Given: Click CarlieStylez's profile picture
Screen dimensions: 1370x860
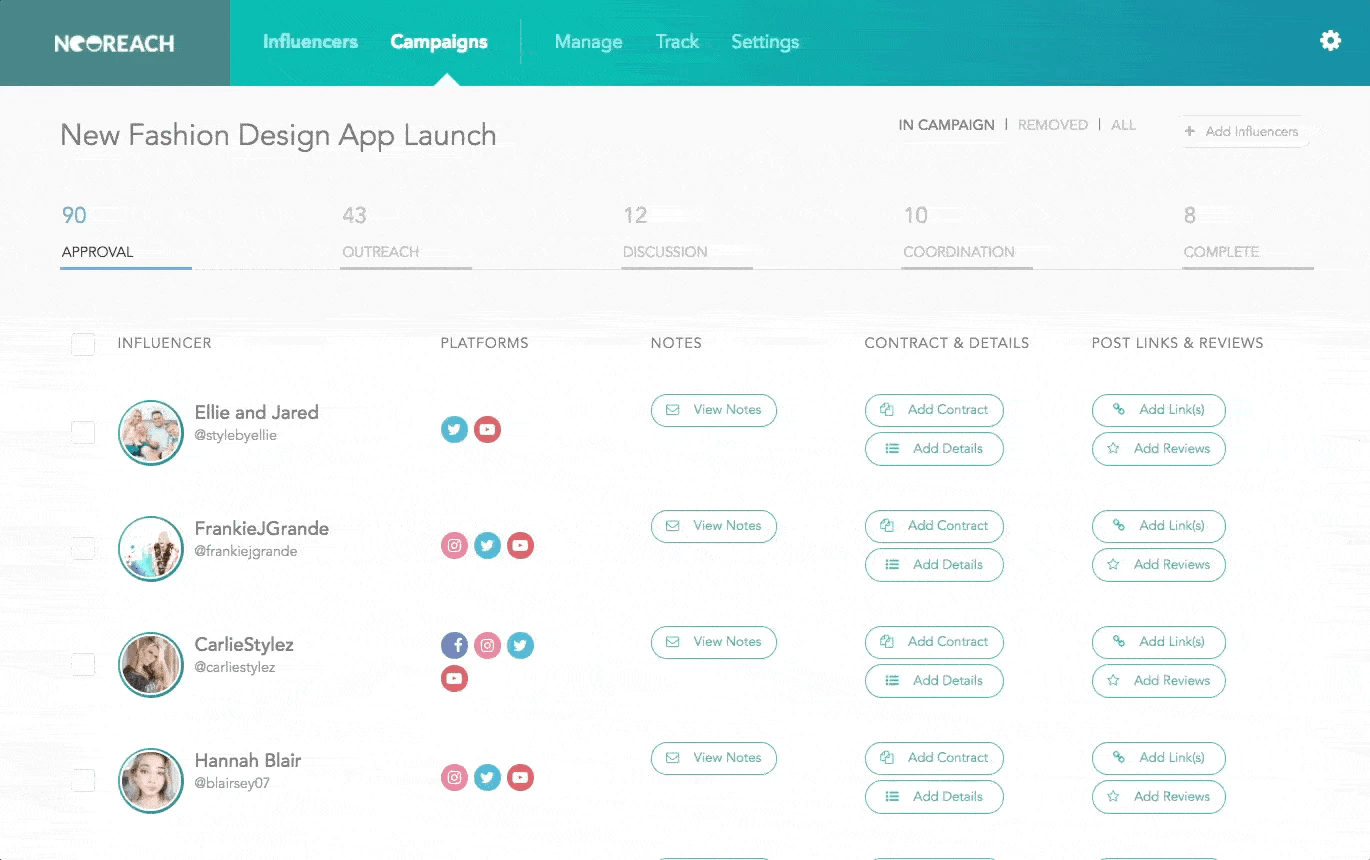Looking at the screenshot, I should coord(151,665).
